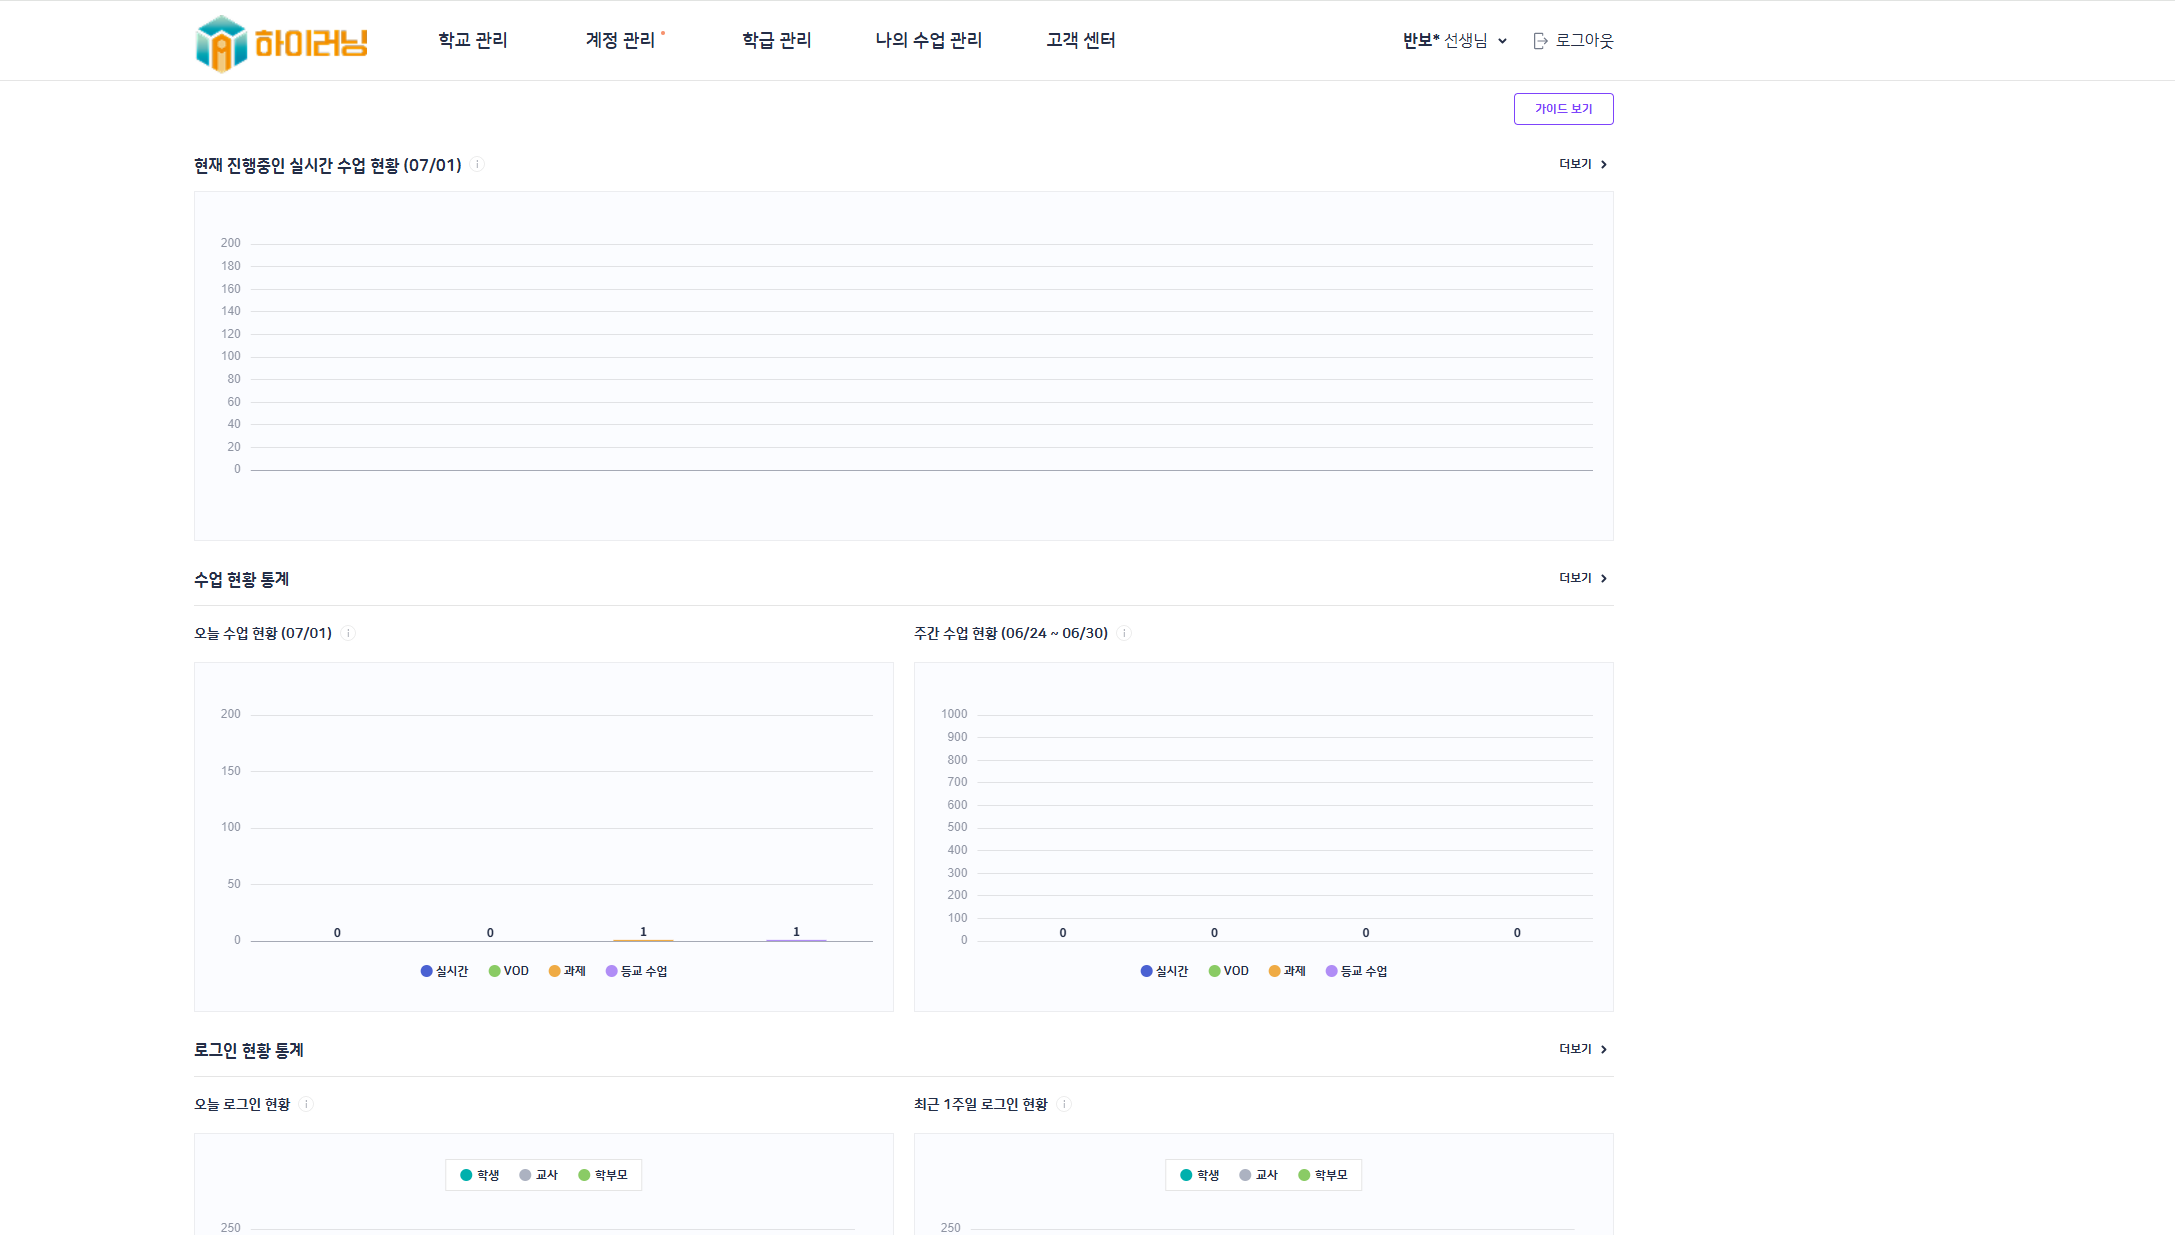
Task: Click the 로그아웃 link
Action: 1584,41
